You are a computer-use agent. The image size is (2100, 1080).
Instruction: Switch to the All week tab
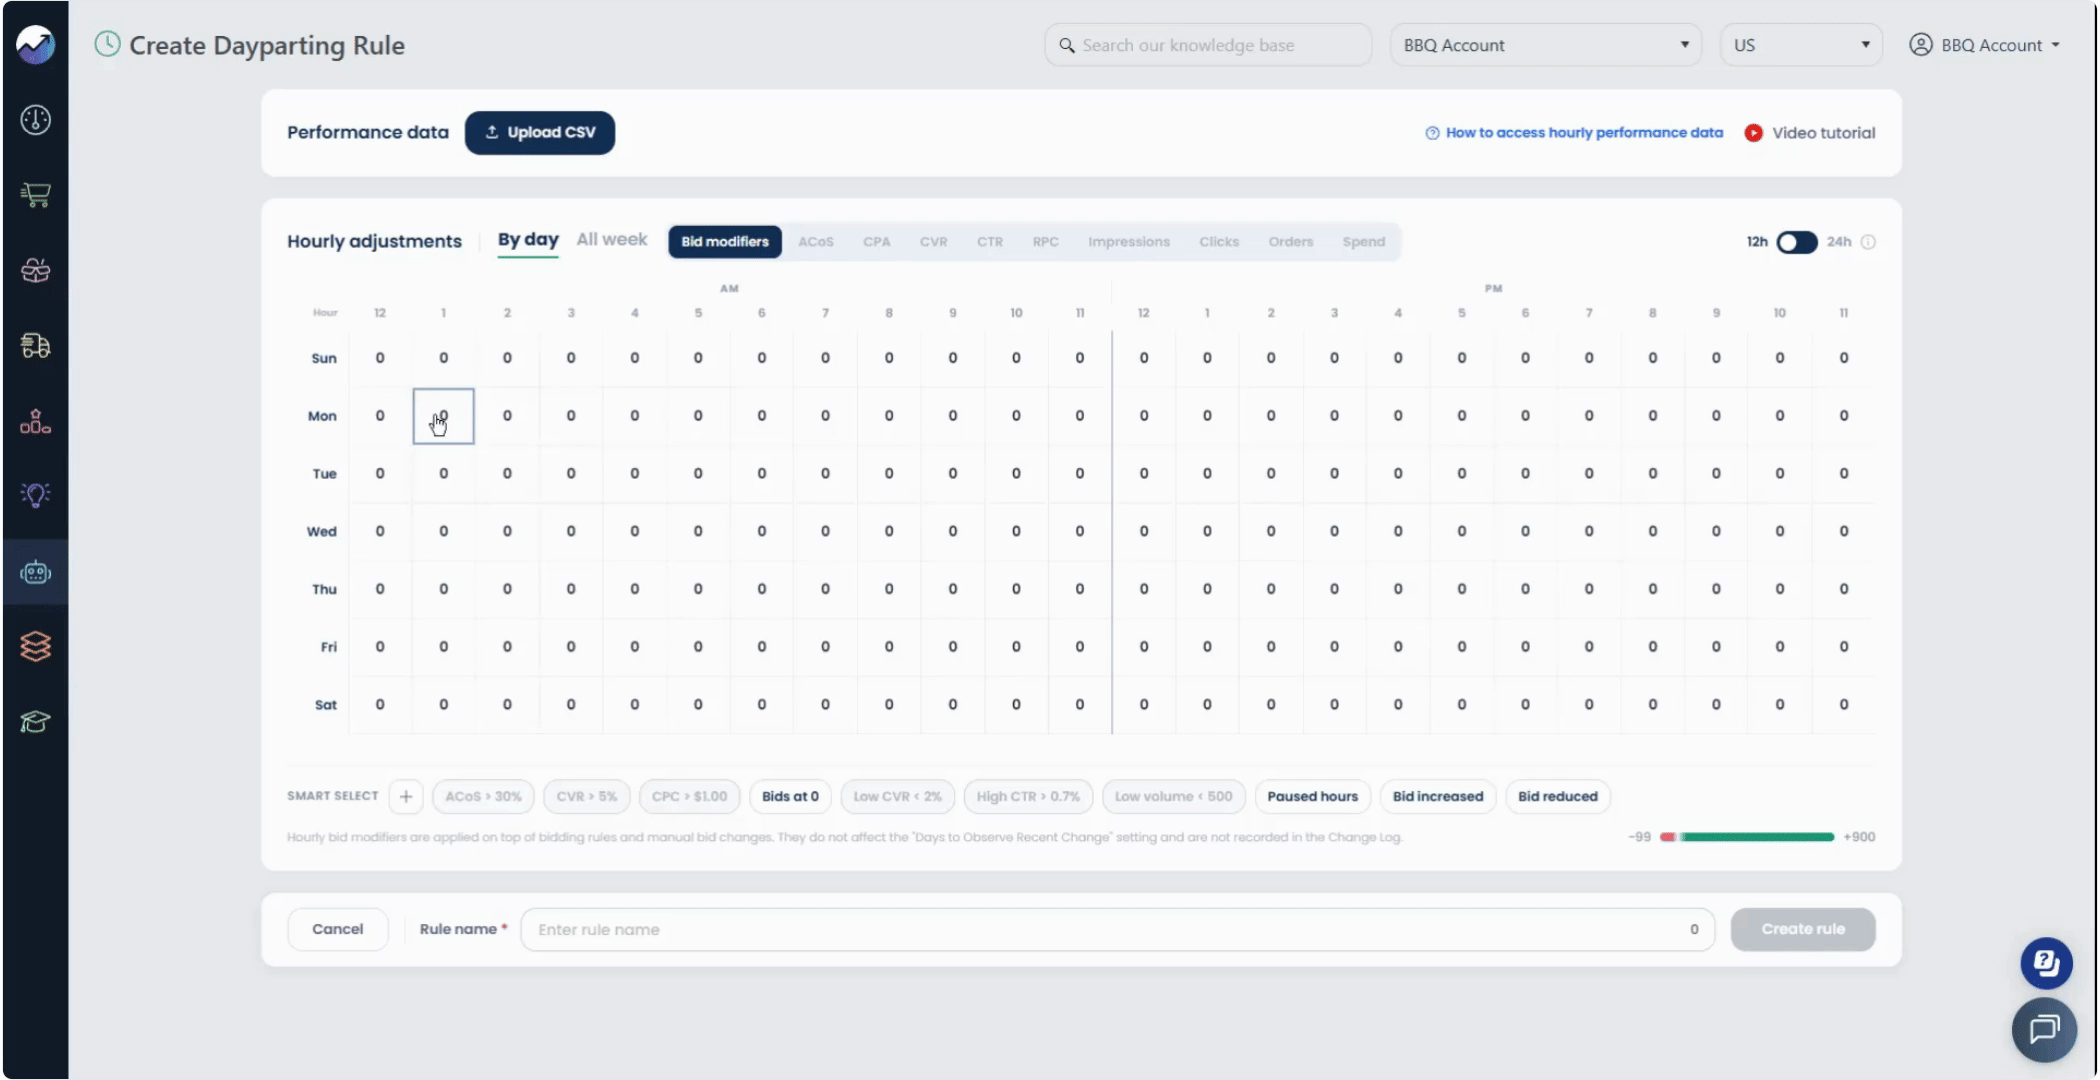coord(612,240)
